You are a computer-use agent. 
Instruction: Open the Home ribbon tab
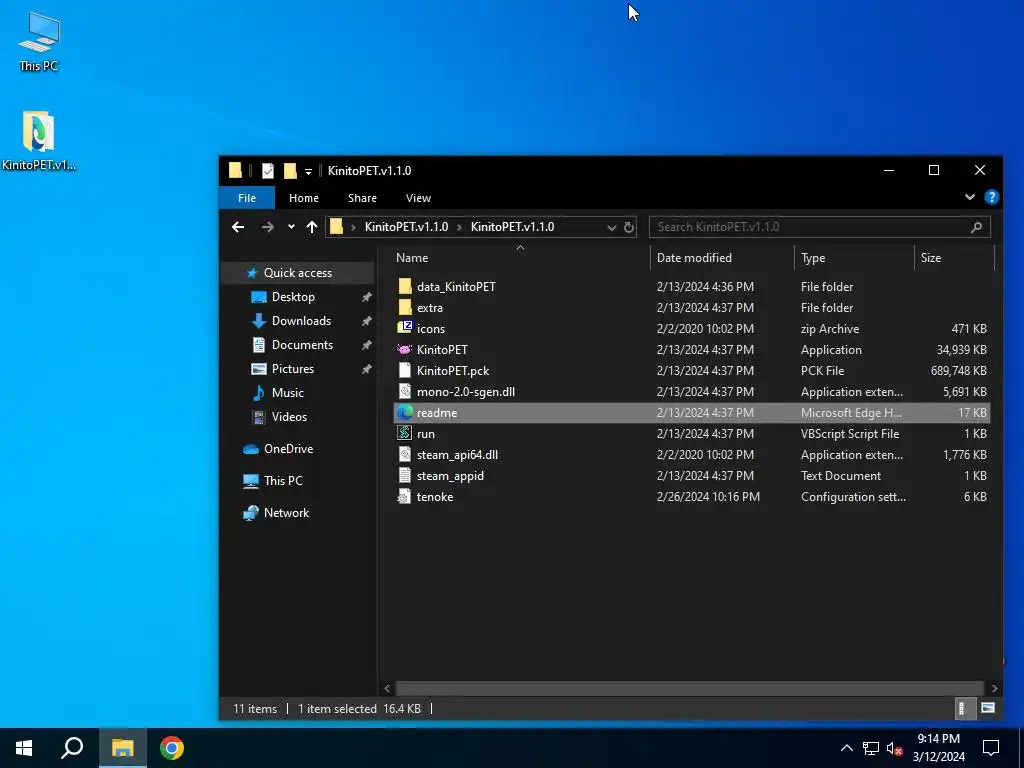[304, 198]
